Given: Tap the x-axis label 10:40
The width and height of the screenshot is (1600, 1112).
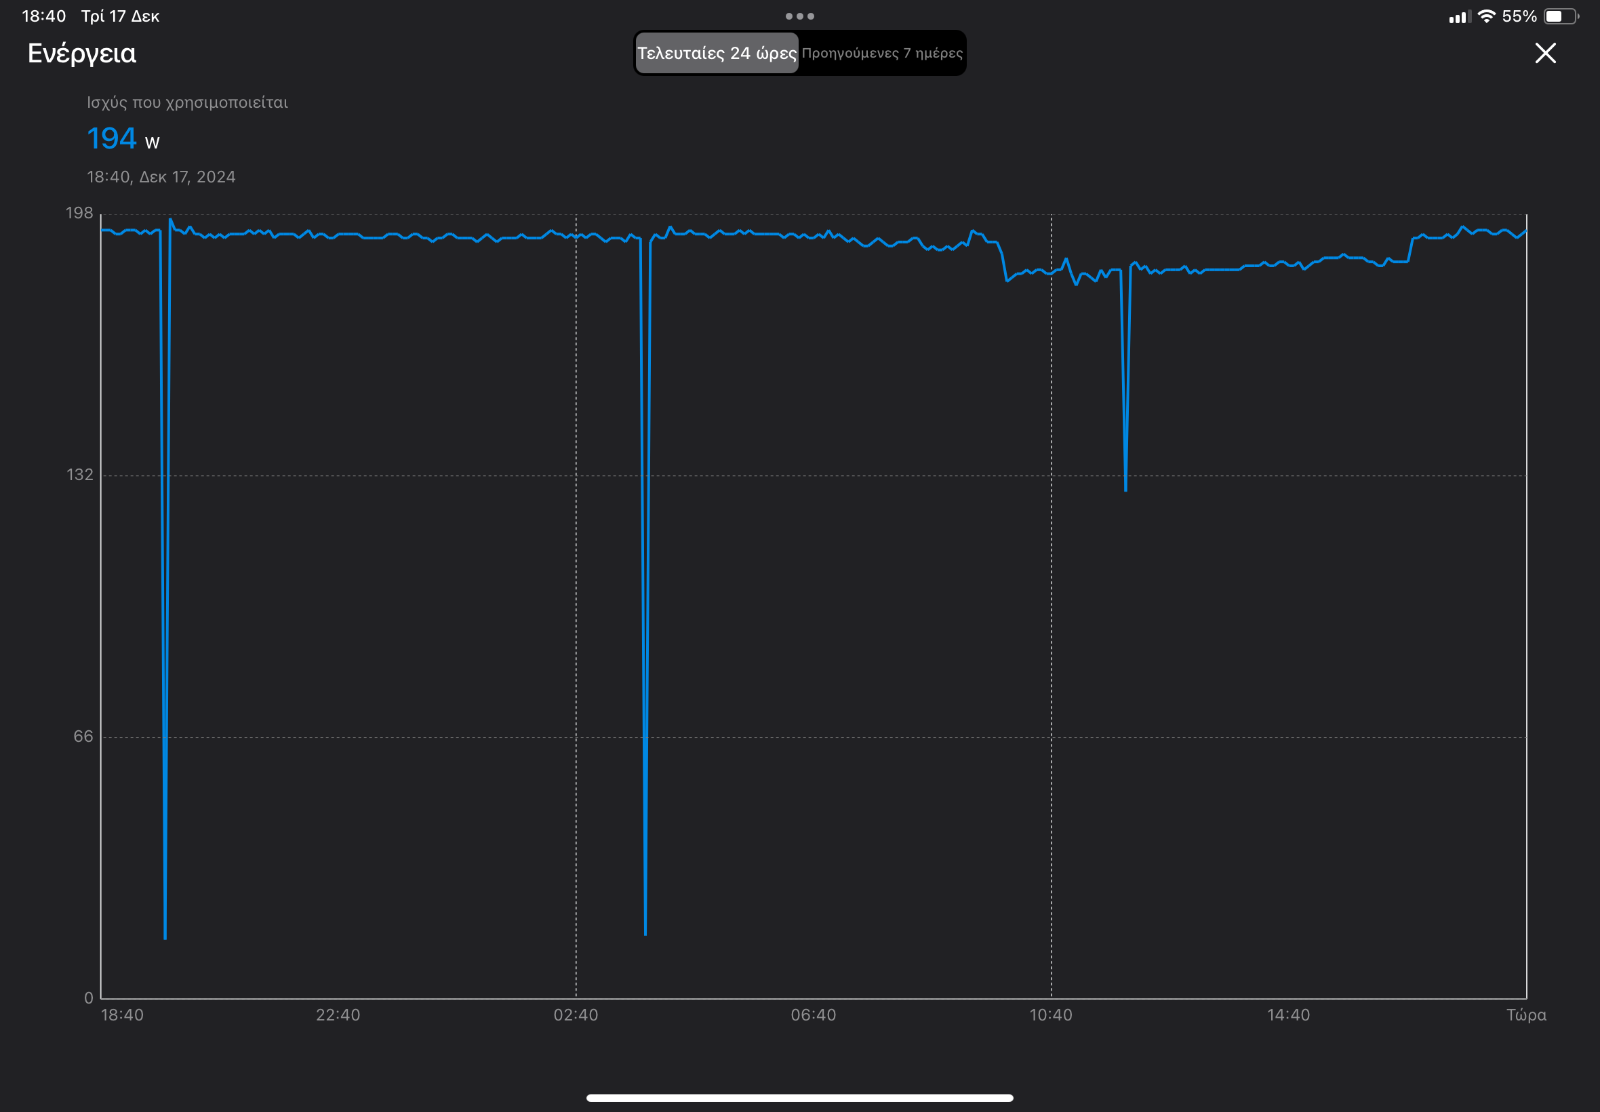Looking at the screenshot, I should click(x=1051, y=1015).
